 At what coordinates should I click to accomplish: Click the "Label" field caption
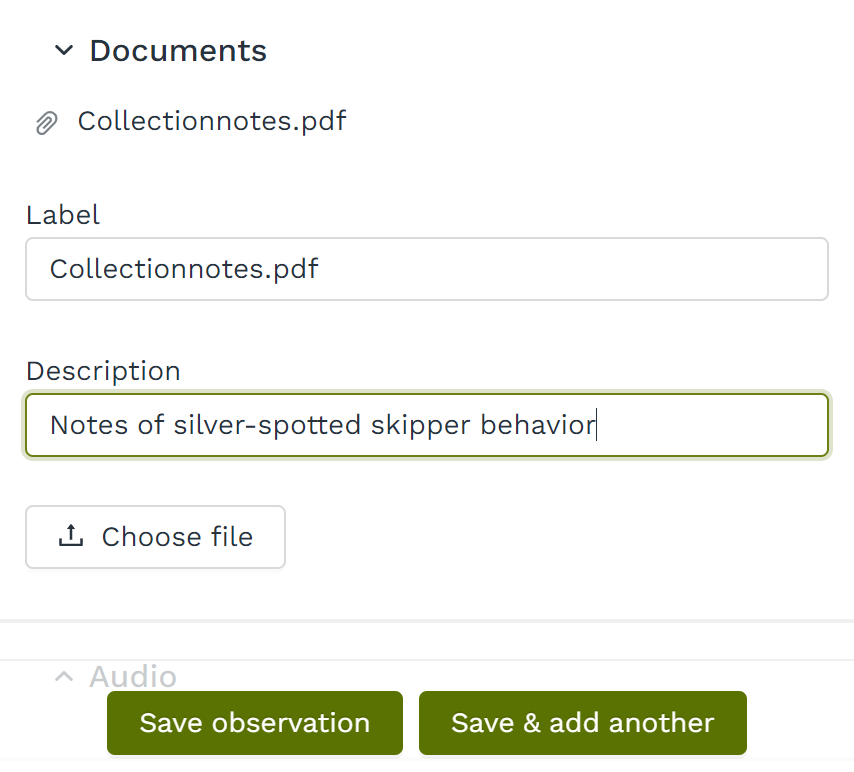(63, 214)
